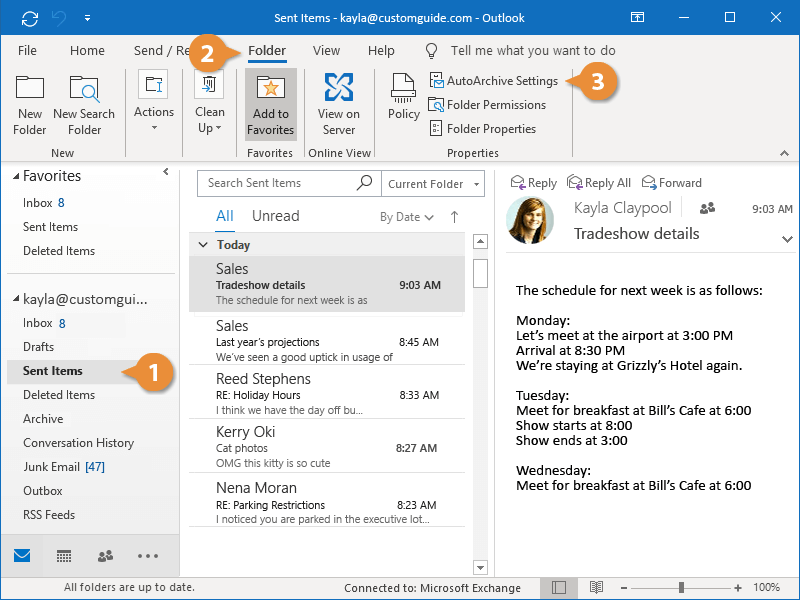
Task: Open Conversation History folder
Action: point(78,443)
